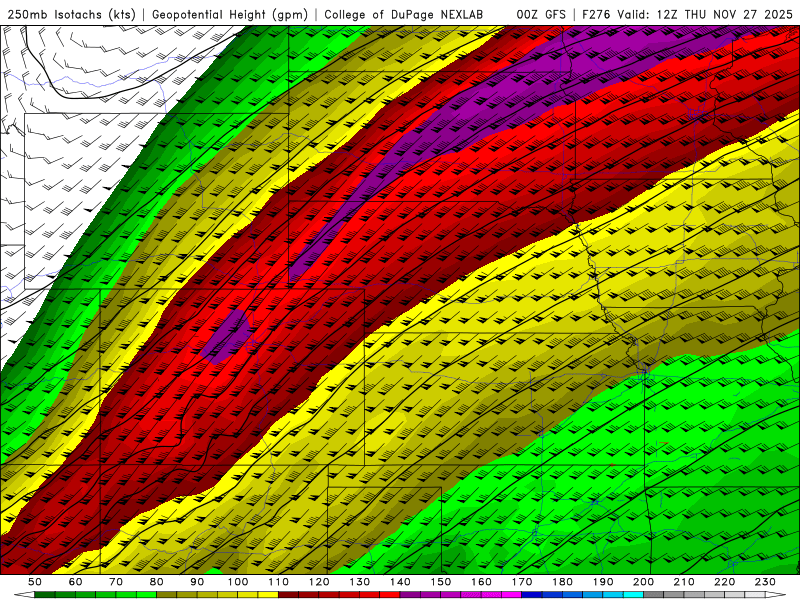Click the "230" color scale label
This screenshot has width=800, height=600.
tap(765, 582)
